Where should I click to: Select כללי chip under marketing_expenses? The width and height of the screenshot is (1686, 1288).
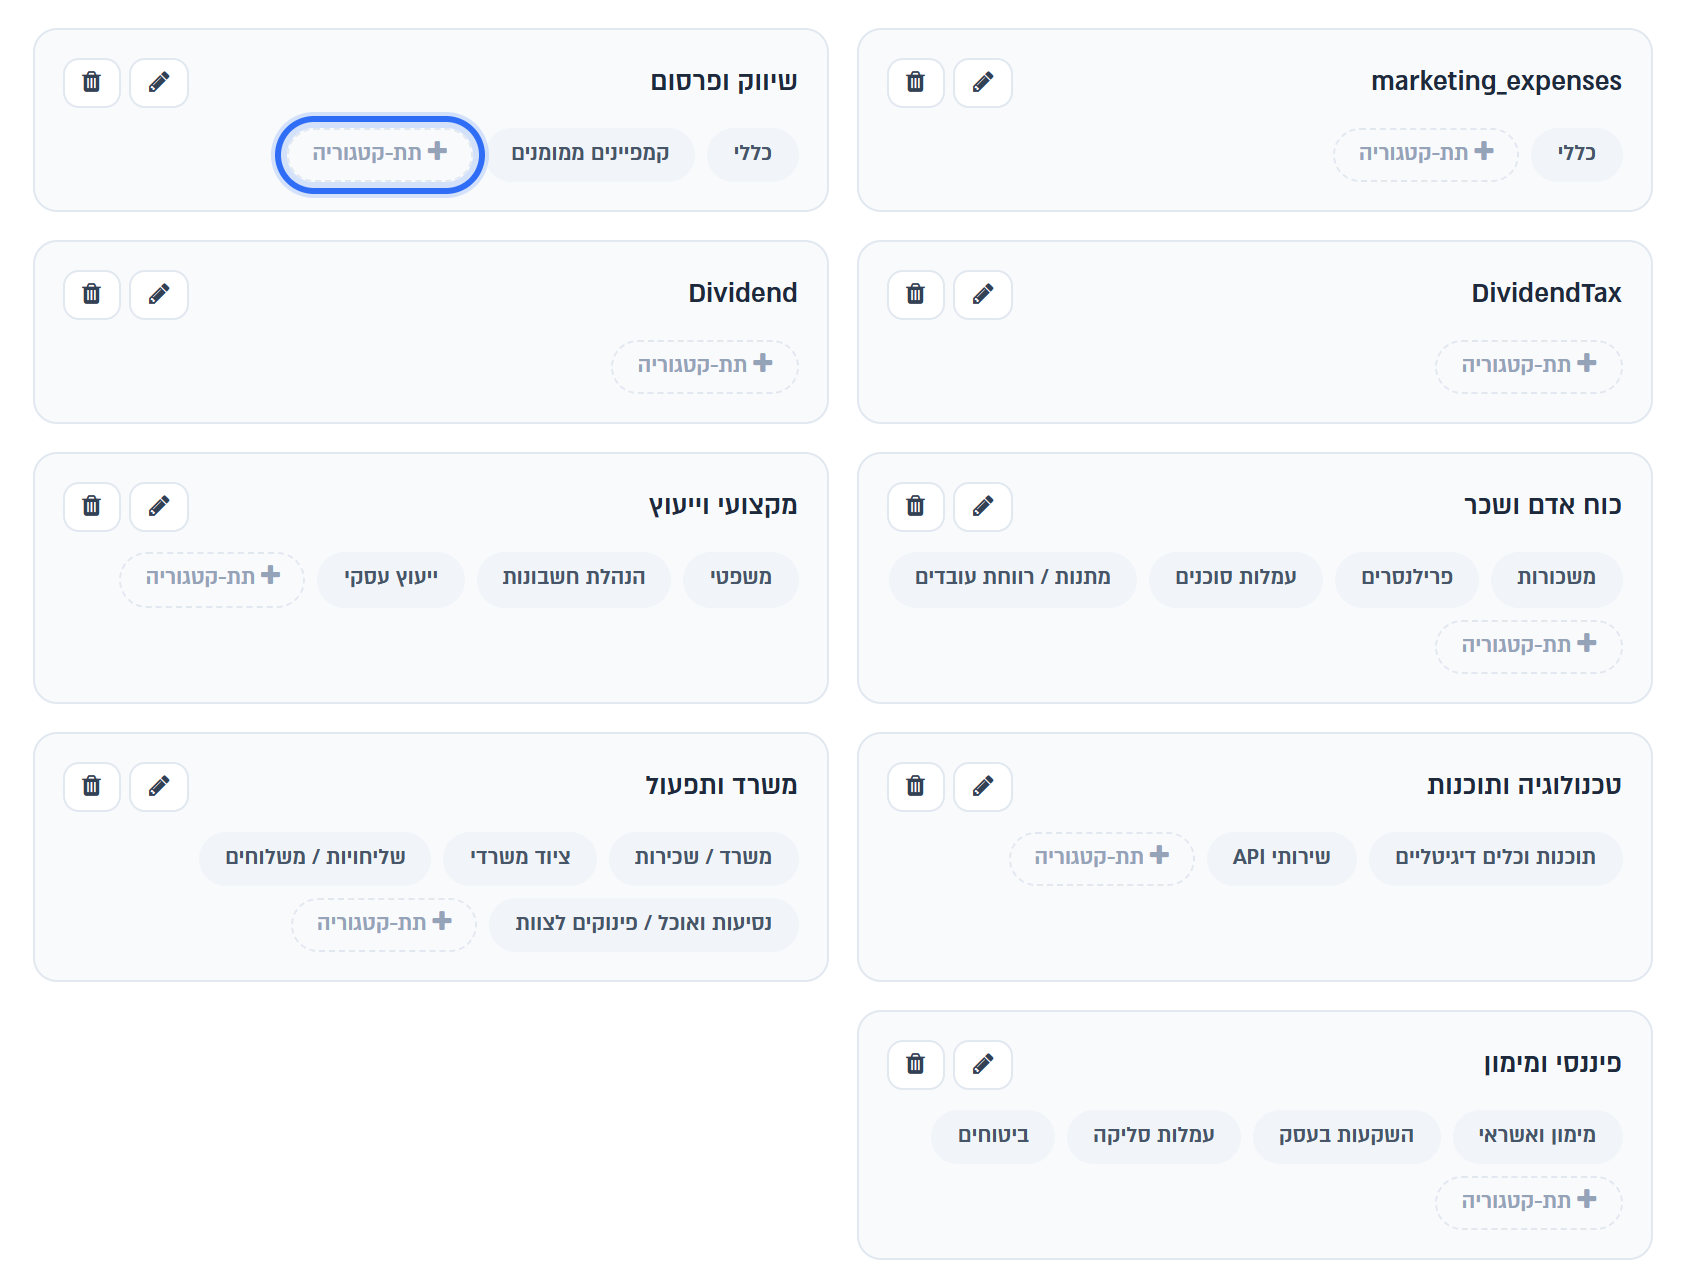(1577, 154)
